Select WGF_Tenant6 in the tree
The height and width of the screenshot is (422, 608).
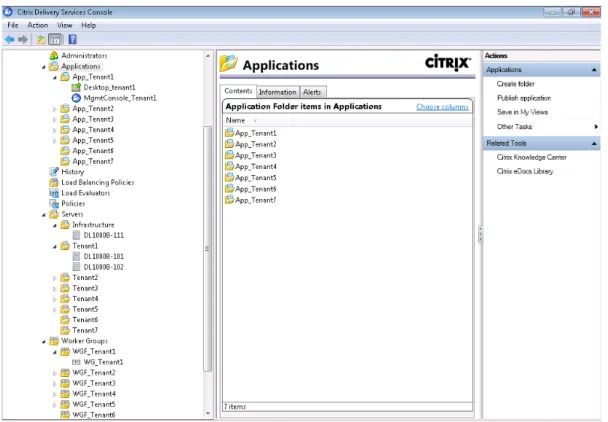[x=94, y=415]
